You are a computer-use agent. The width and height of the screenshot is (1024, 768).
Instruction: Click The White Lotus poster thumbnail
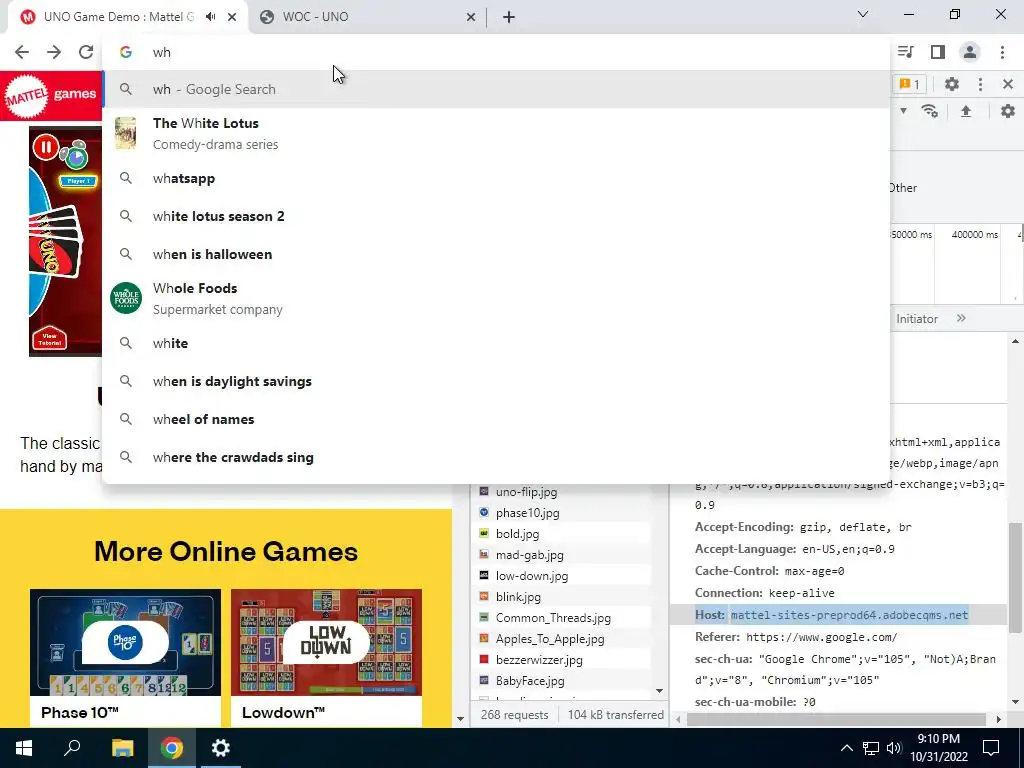(126, 133)
